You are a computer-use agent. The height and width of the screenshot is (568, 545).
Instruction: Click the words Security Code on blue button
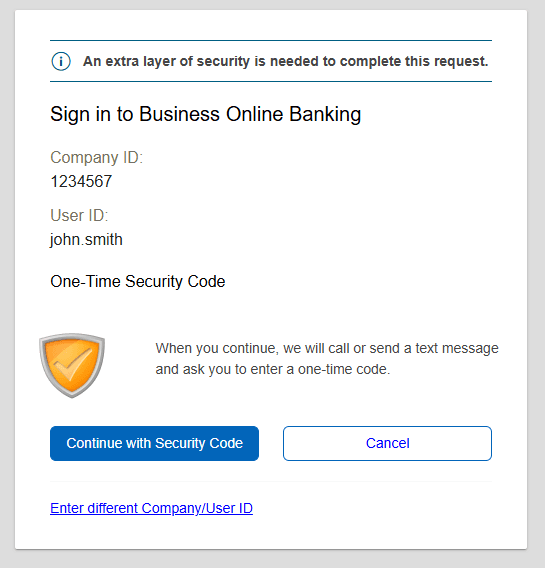click(199, 443)
